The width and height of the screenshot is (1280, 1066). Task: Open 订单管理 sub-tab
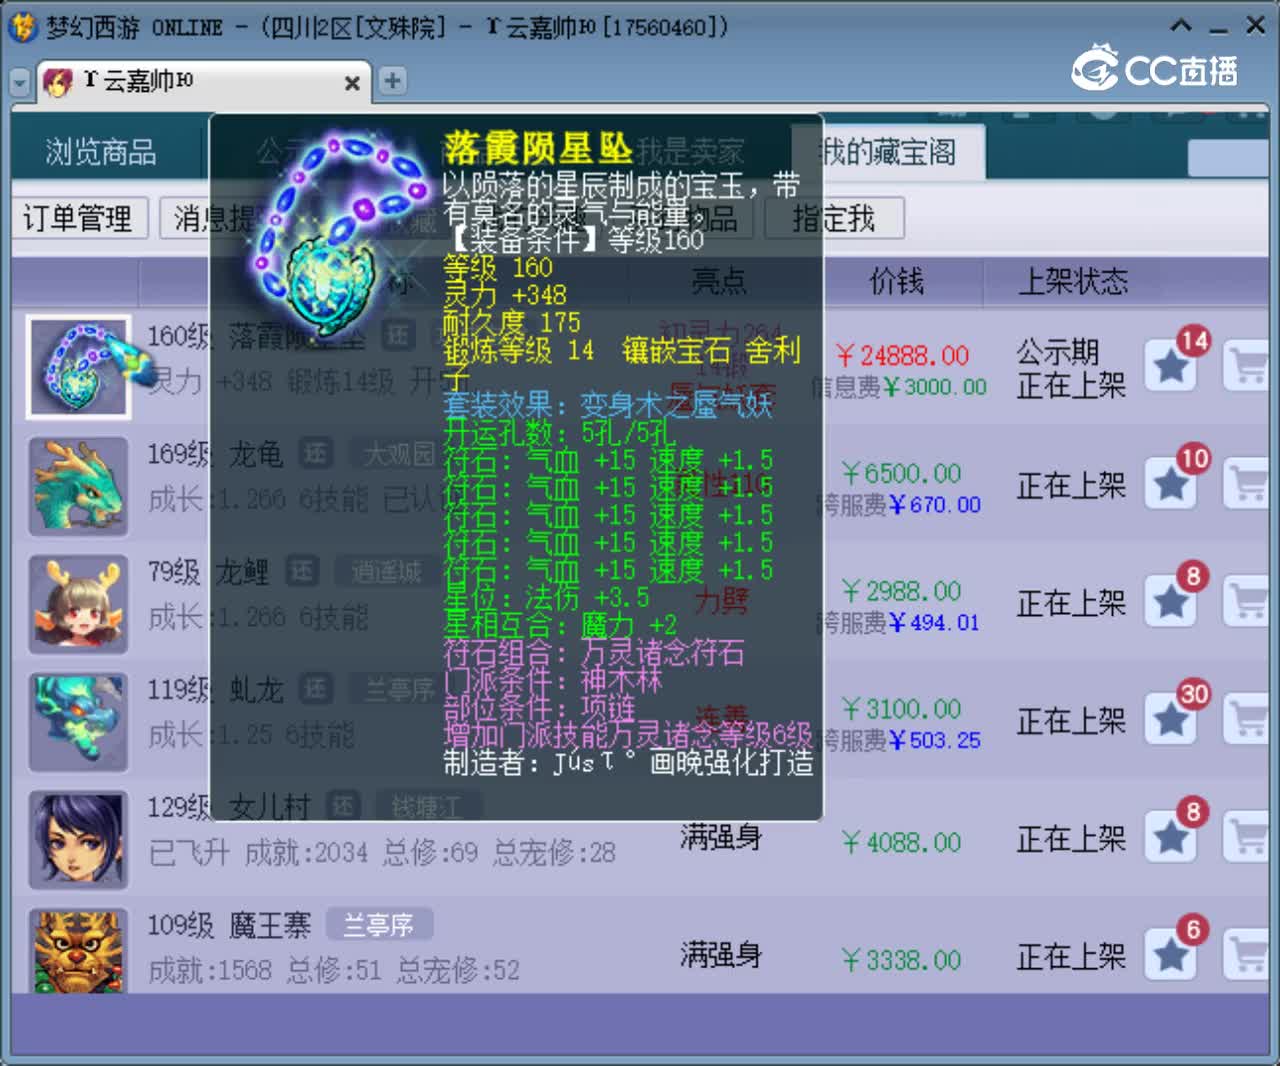click(x=78, y=218)
